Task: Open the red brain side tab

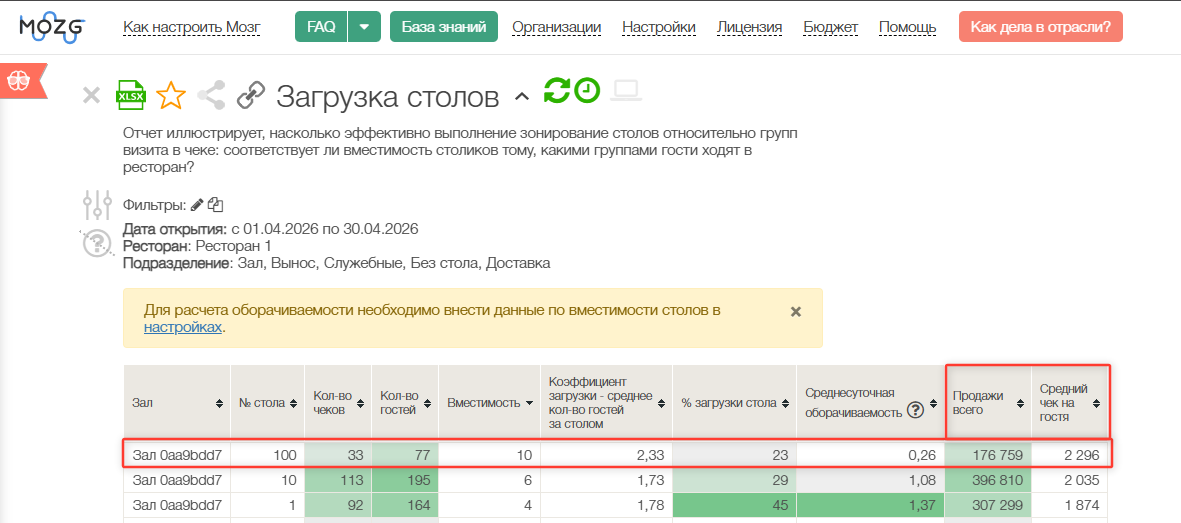Action: tap(23, 79)
